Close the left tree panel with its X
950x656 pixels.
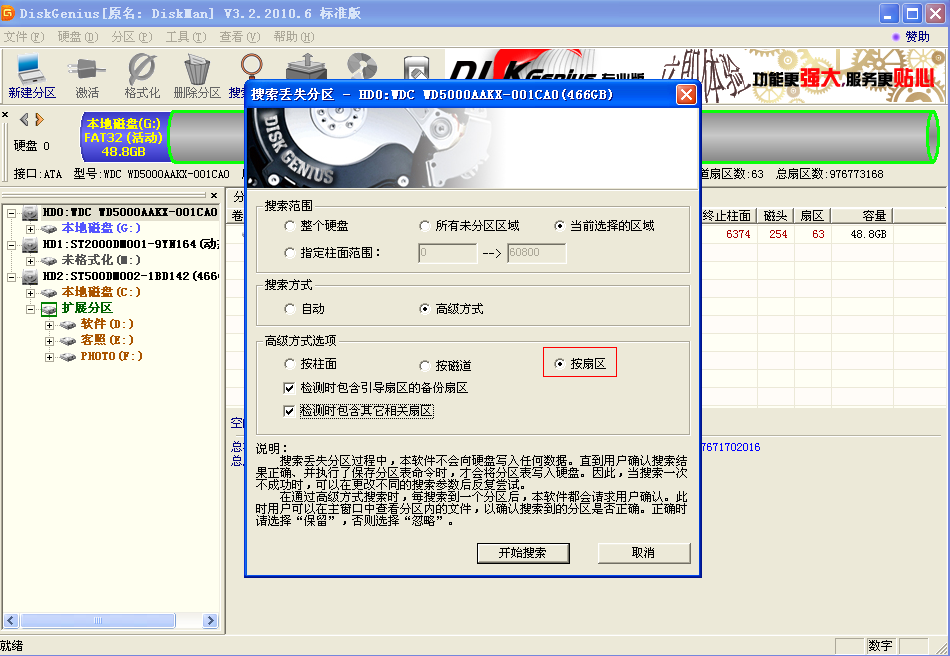pyautogui.click(x=214, y=196)
